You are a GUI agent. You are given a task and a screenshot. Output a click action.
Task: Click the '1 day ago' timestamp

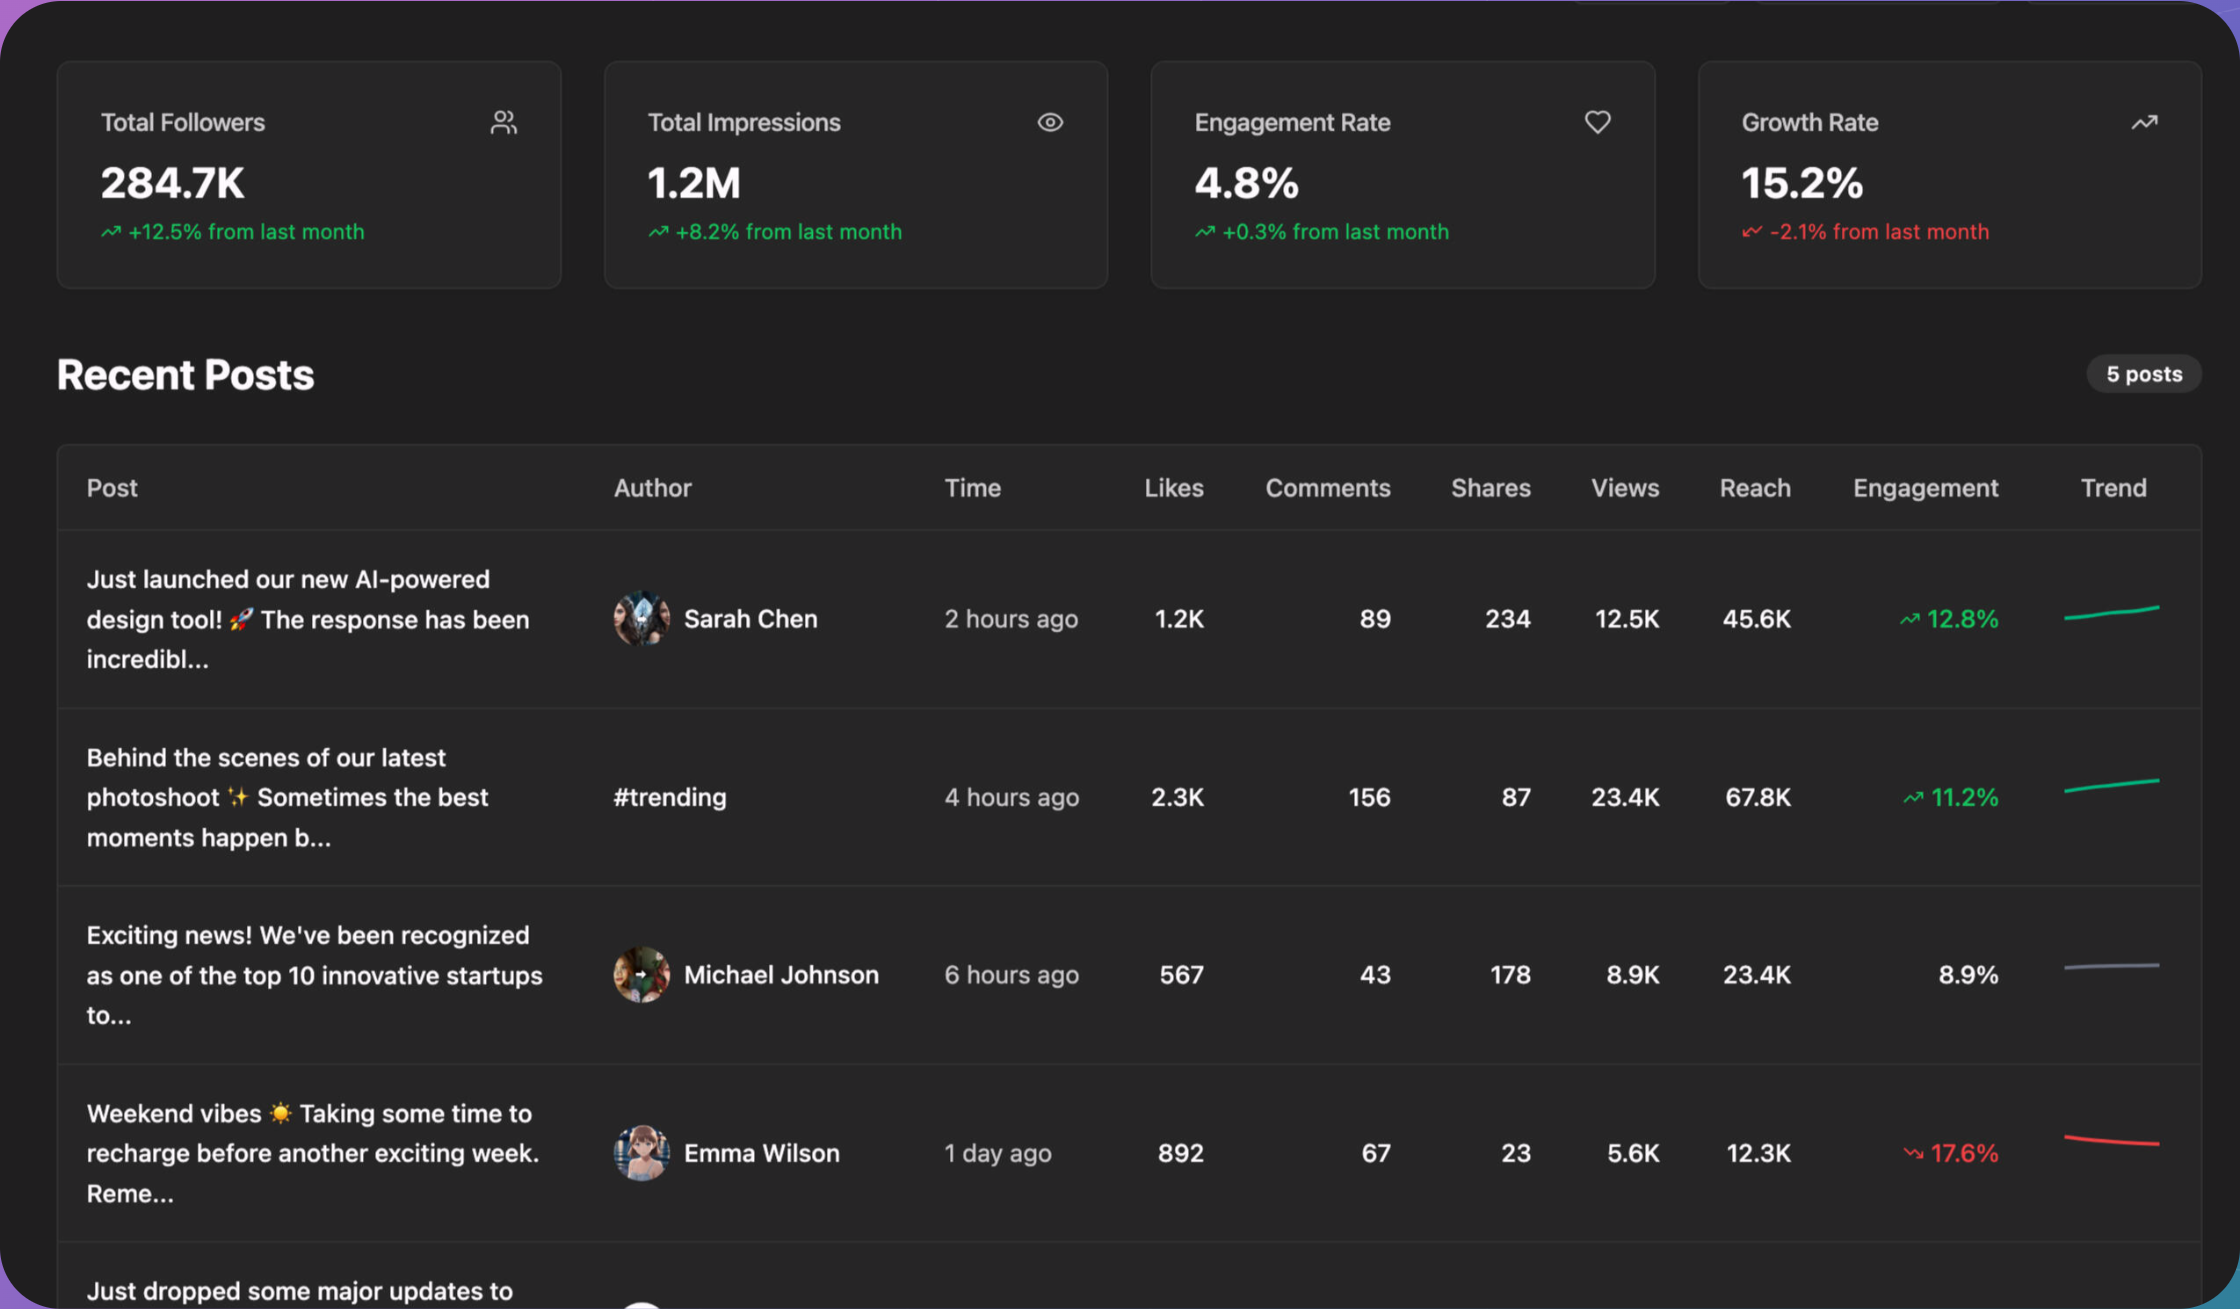[998, 1153]
